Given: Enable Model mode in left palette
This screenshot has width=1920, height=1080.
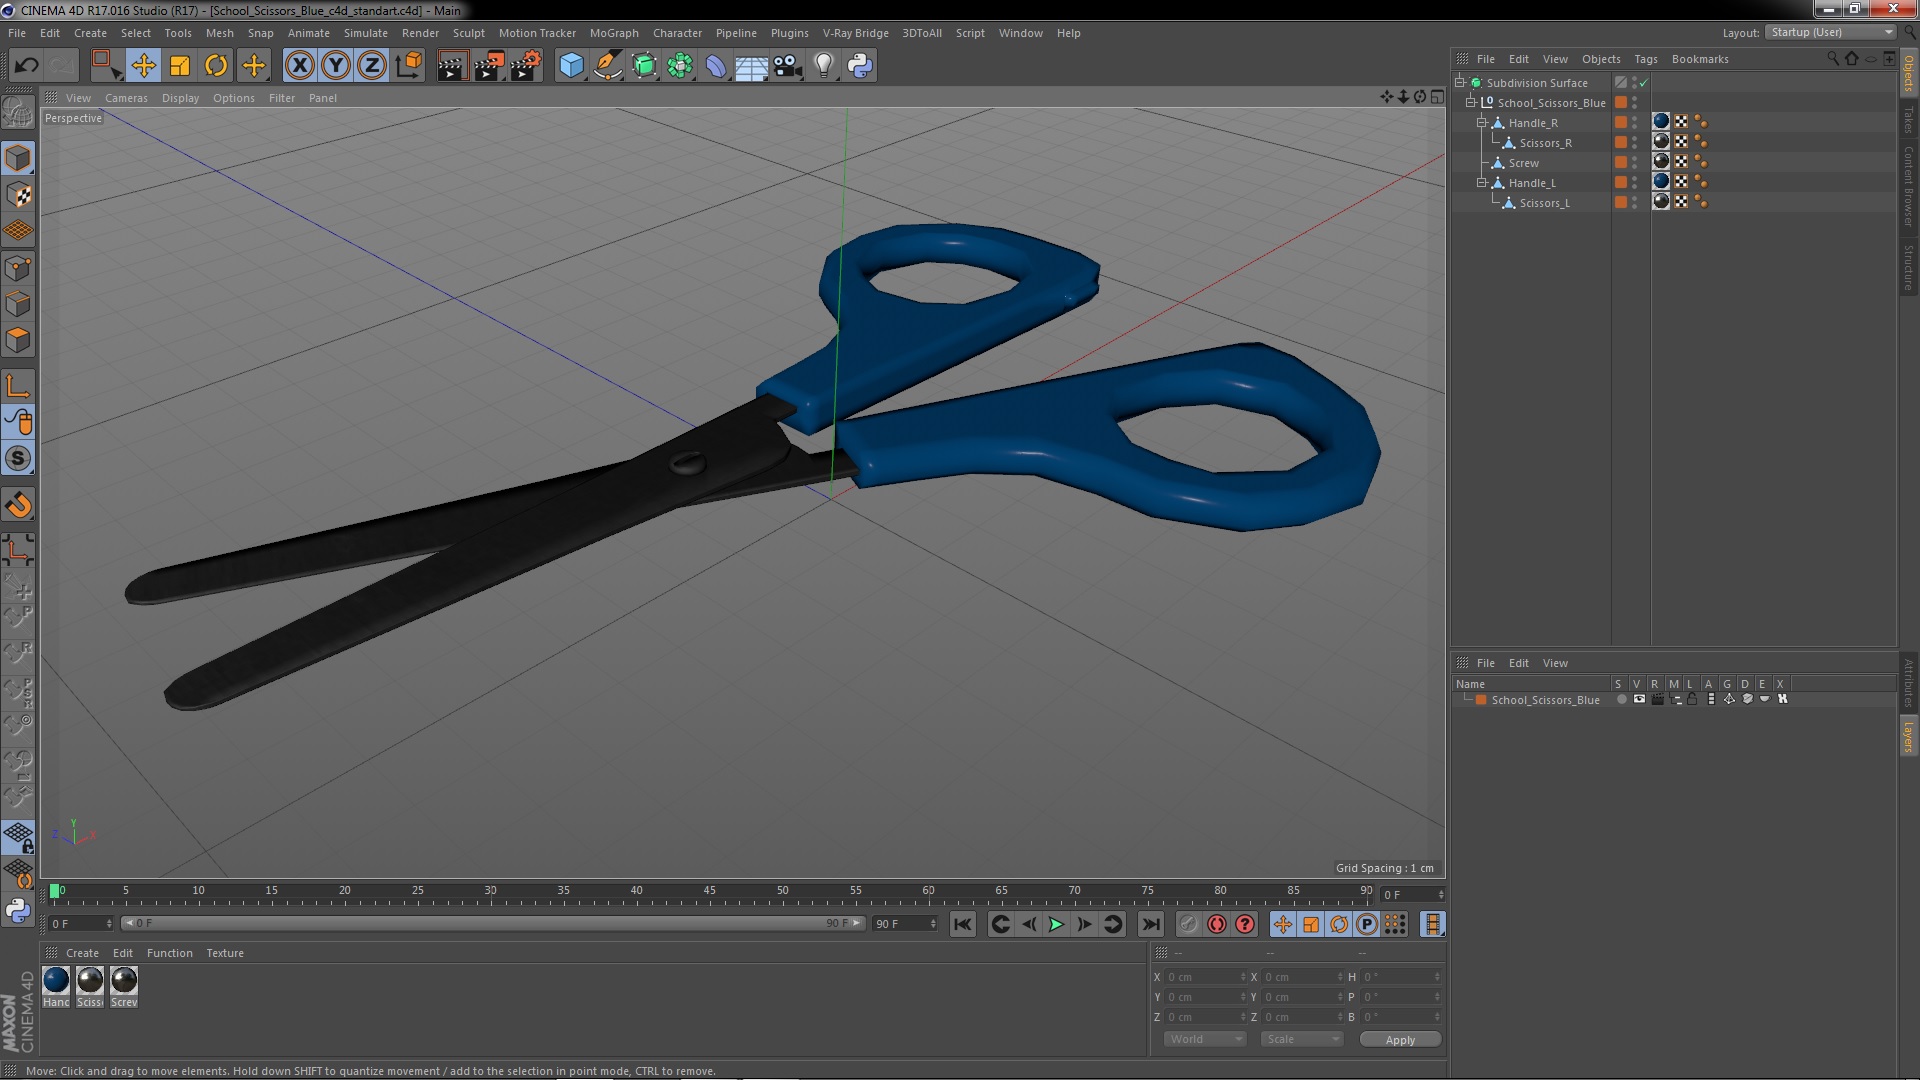Looking at the screenshot, I should tap(18, 158).
